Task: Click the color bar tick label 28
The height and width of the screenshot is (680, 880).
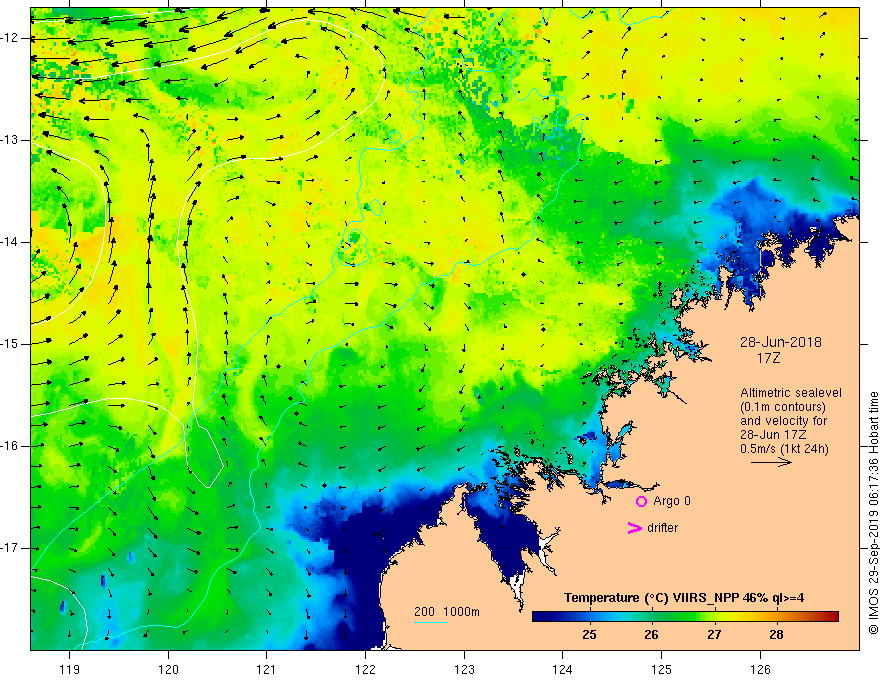Action: pyautogui.click(x=776, y=635)
